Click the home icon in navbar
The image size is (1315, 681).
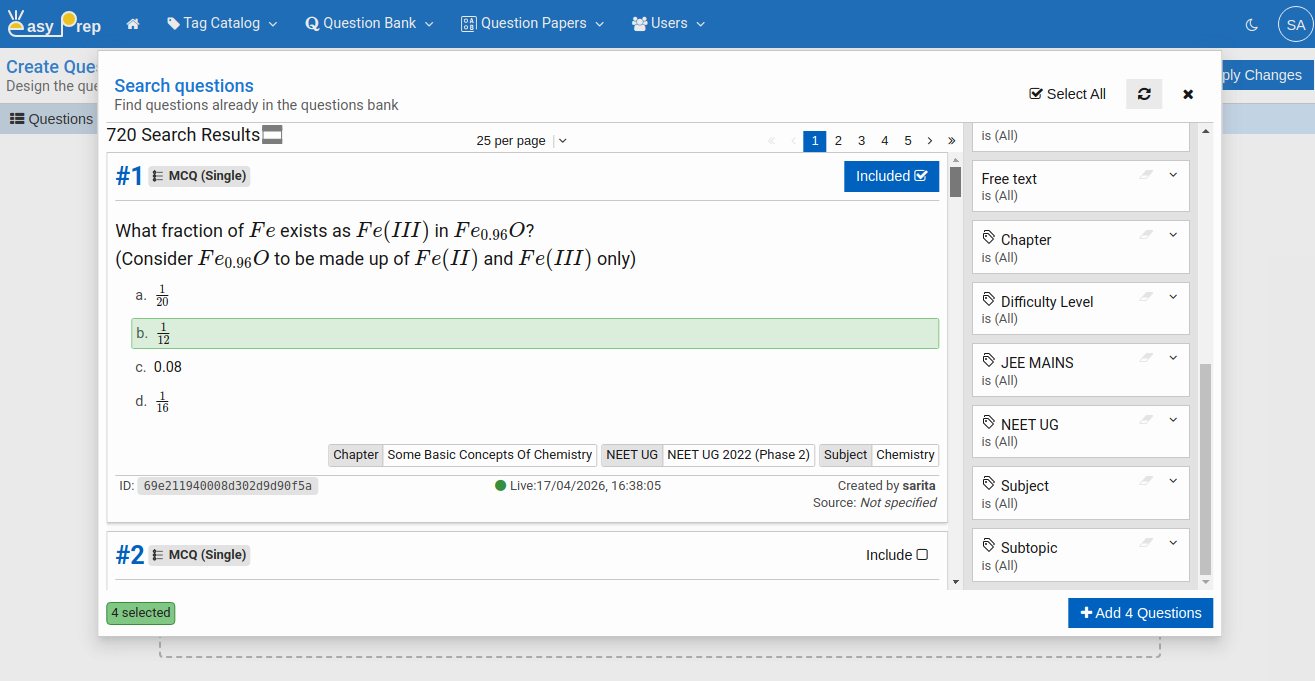click(133, 23)
